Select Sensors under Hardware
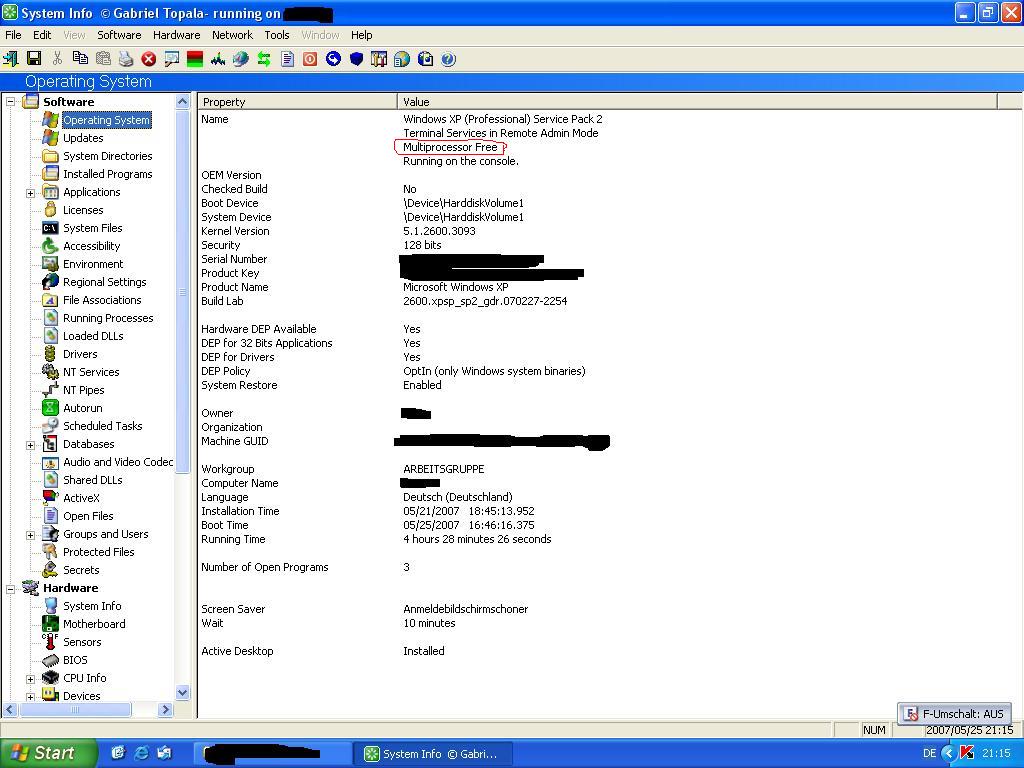Viewport: 1024px width, 768px height. point(82,642)
